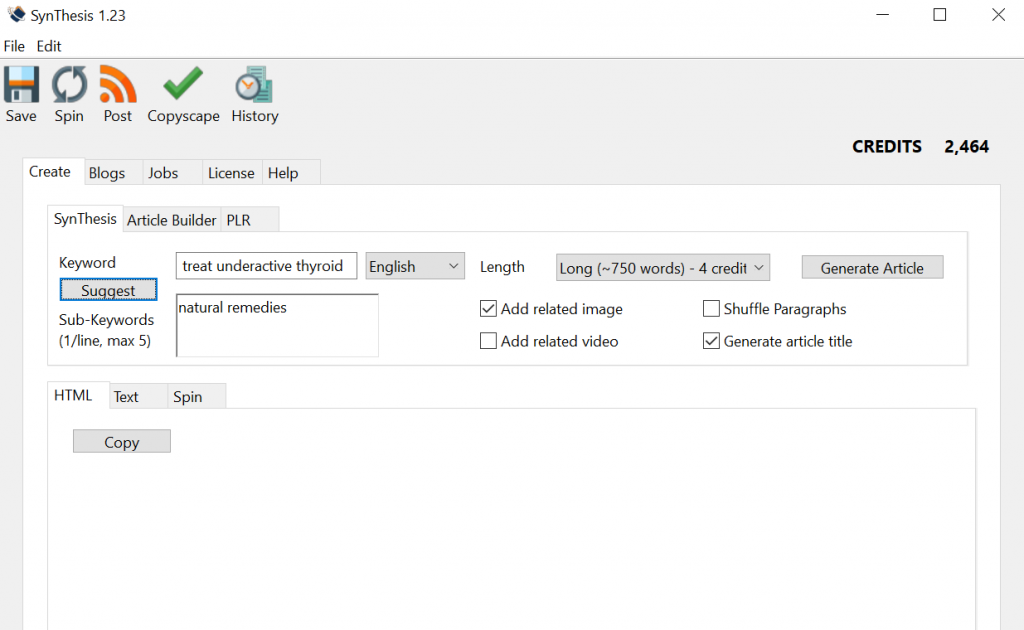Enable Shuffle Paragraphs checkbox
1024x630 pixels.
(711, 309)
